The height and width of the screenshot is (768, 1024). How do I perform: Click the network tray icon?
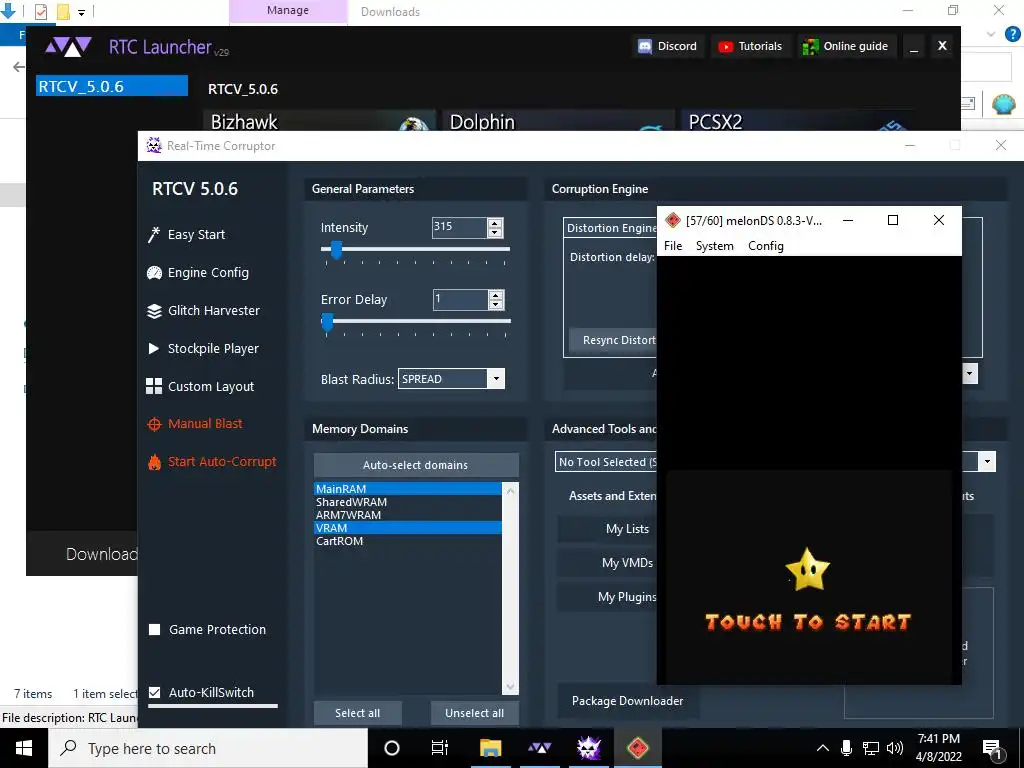(871, 748)
